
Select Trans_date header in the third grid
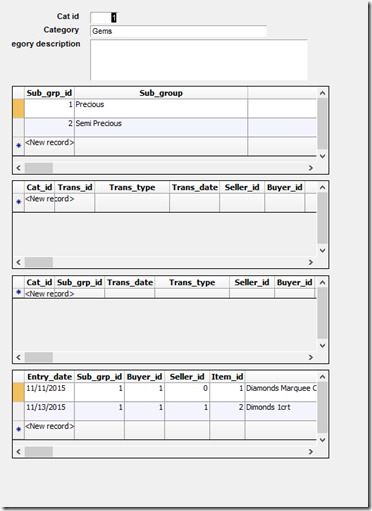pos(130,282)
